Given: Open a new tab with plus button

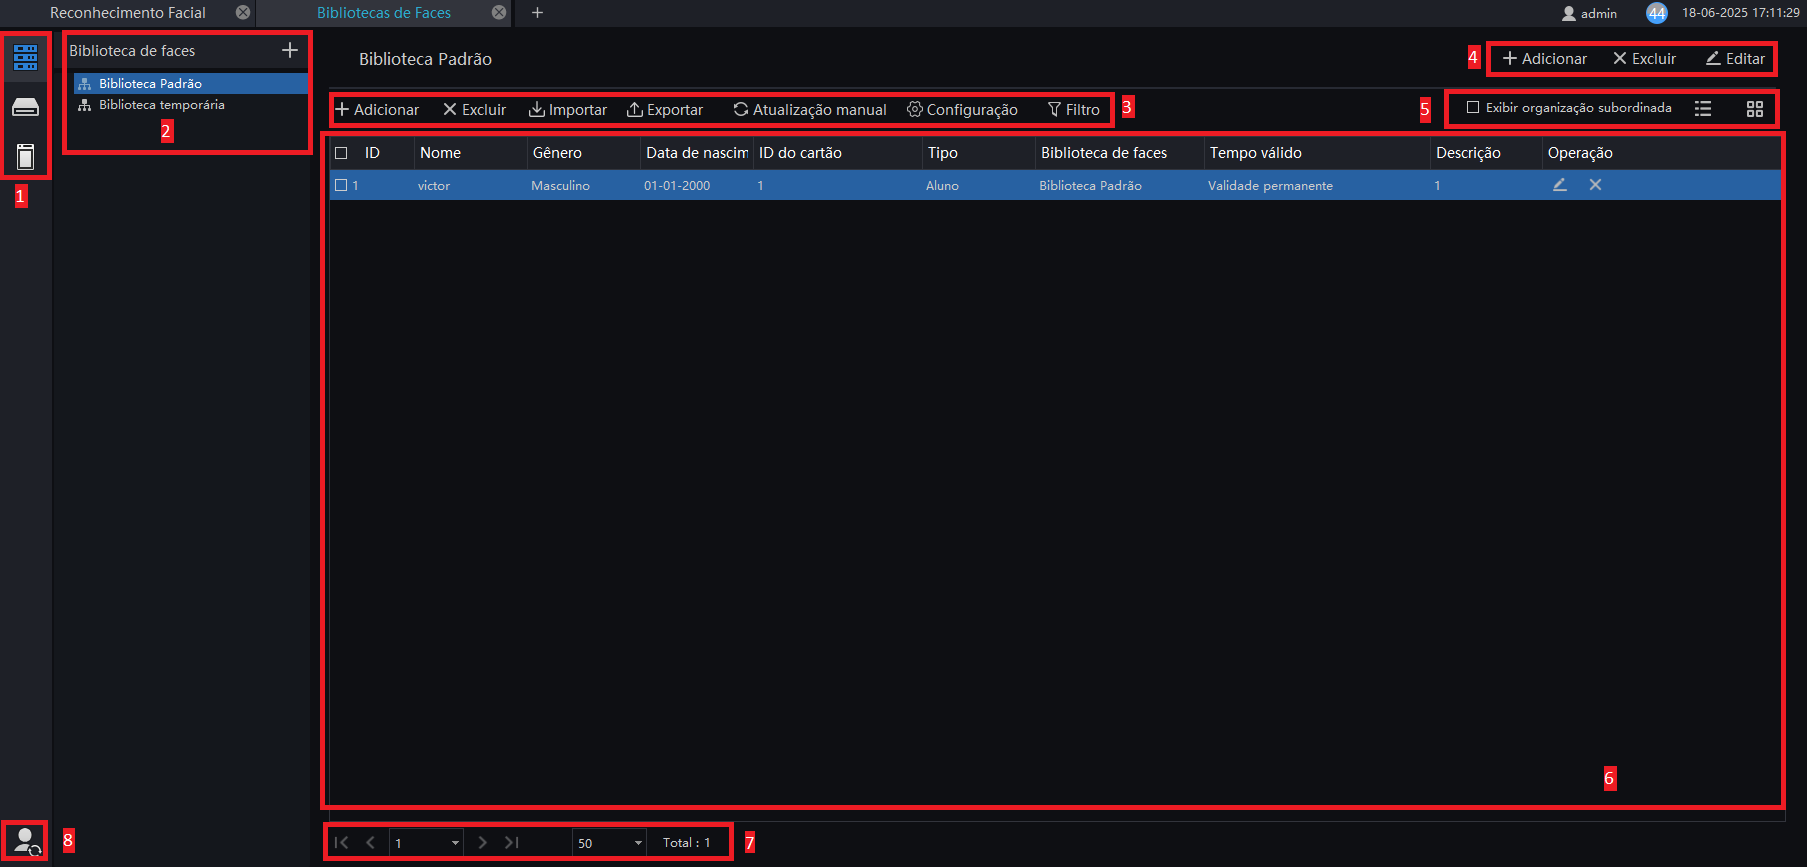Looking at the screenshot, I should pos(537,12).
